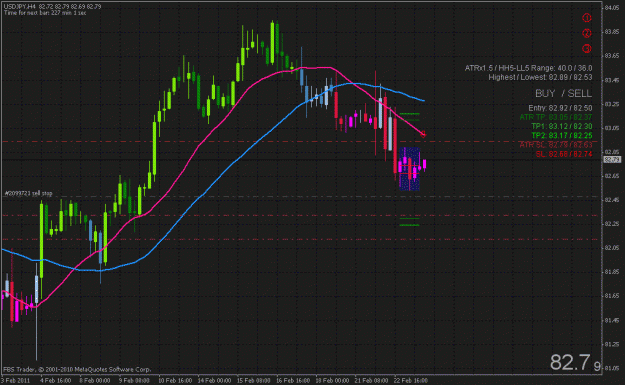Select the SL: 82.68 / 82.74 line

pyautogui.click(x=564, y=154)
